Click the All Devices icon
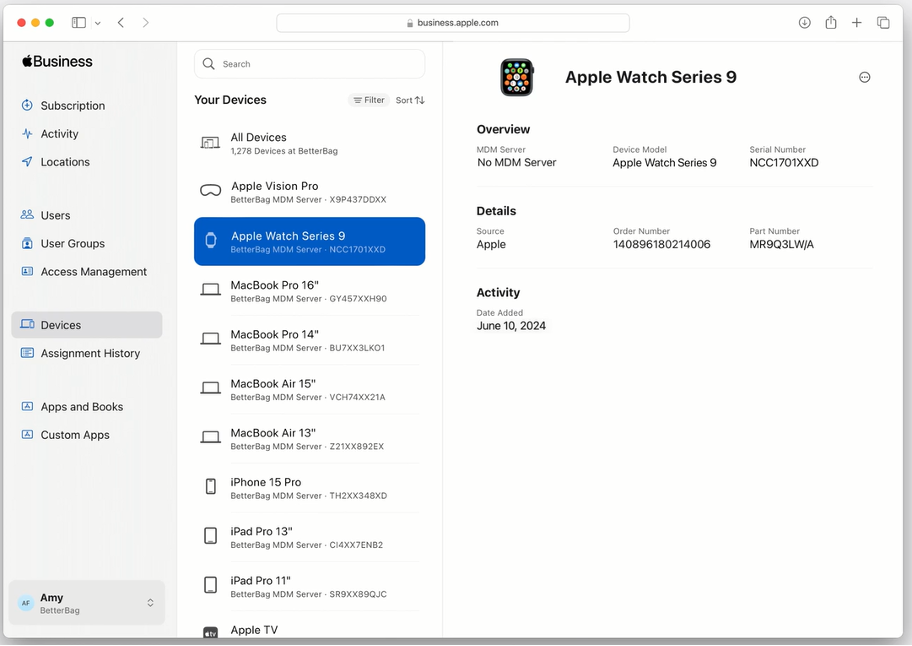 (x=210, y=142)
